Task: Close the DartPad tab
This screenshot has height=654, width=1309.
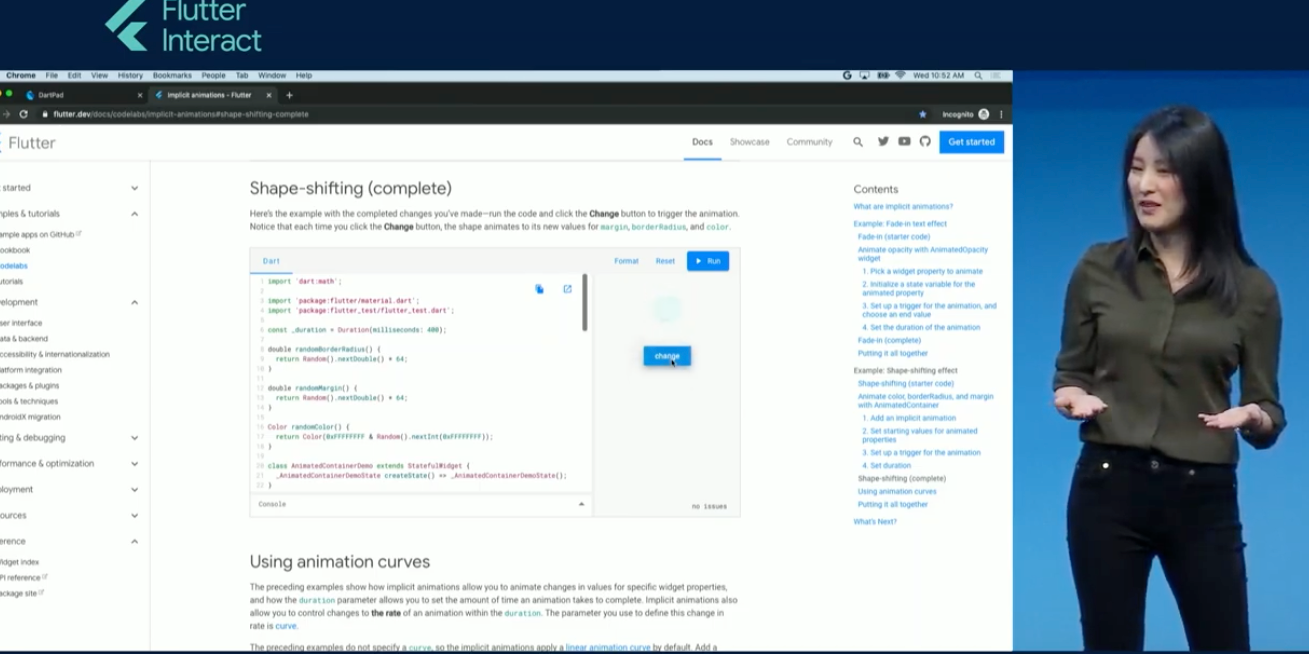Action: [140, 95]
